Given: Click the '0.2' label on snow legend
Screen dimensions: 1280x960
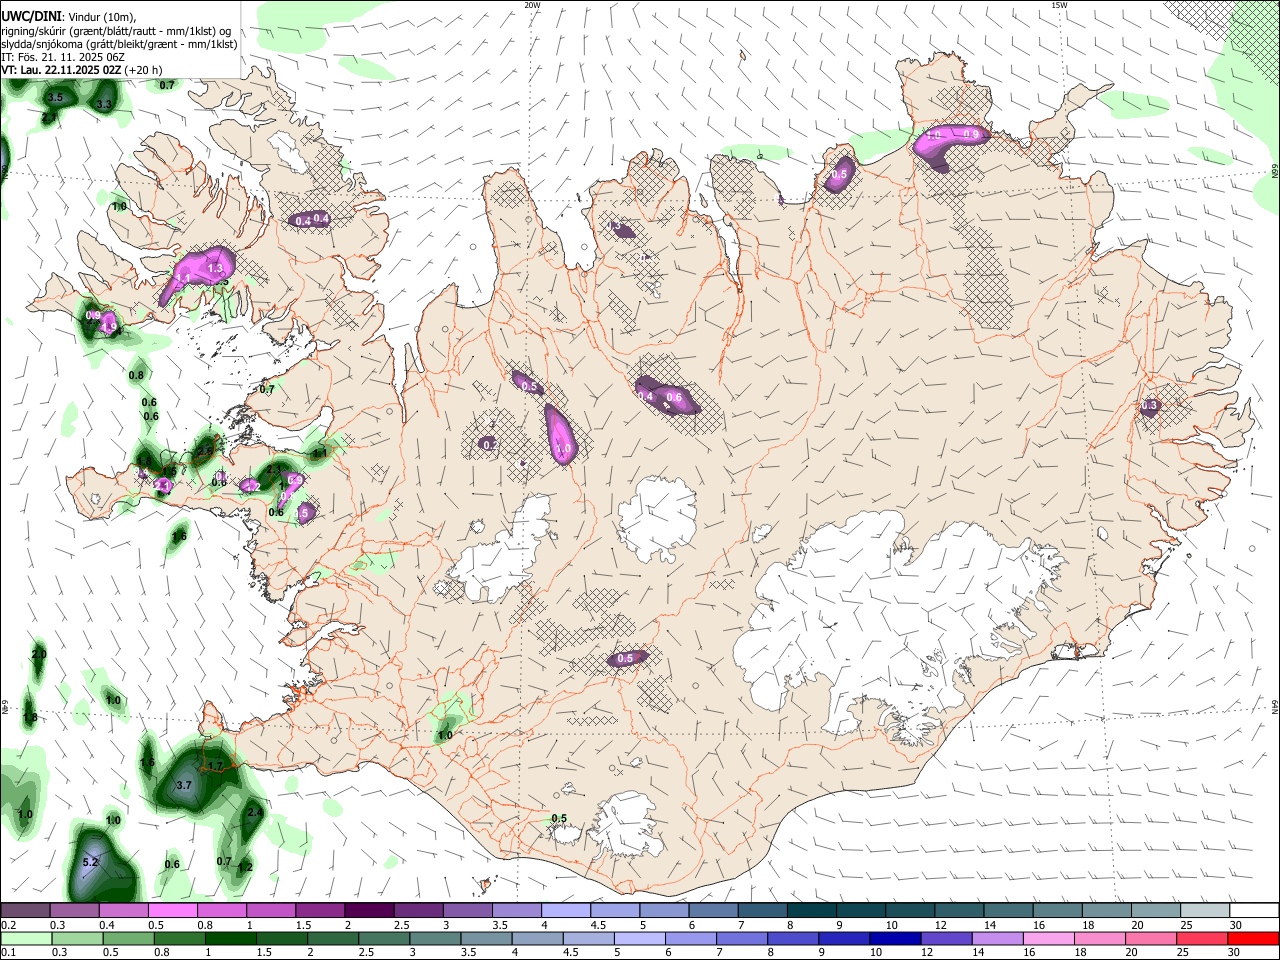Looking at the screenshot, I should pyautogui.click(x=8, y=925).
